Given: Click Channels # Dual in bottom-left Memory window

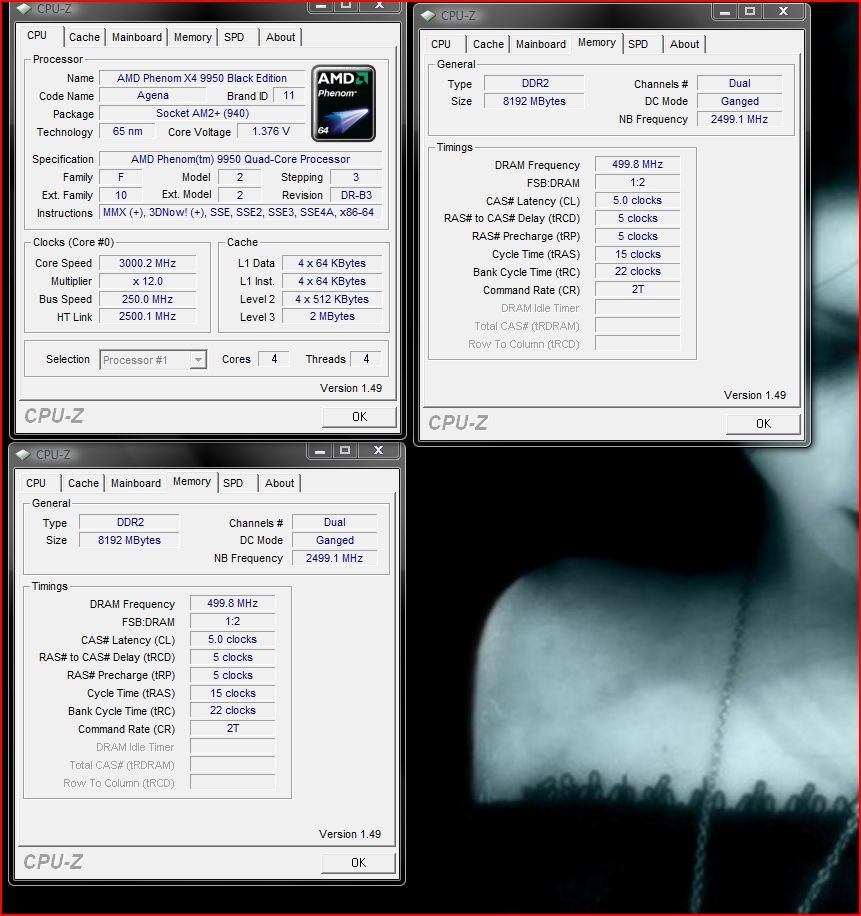Looking at the screenshot, I should coord(335,522).
